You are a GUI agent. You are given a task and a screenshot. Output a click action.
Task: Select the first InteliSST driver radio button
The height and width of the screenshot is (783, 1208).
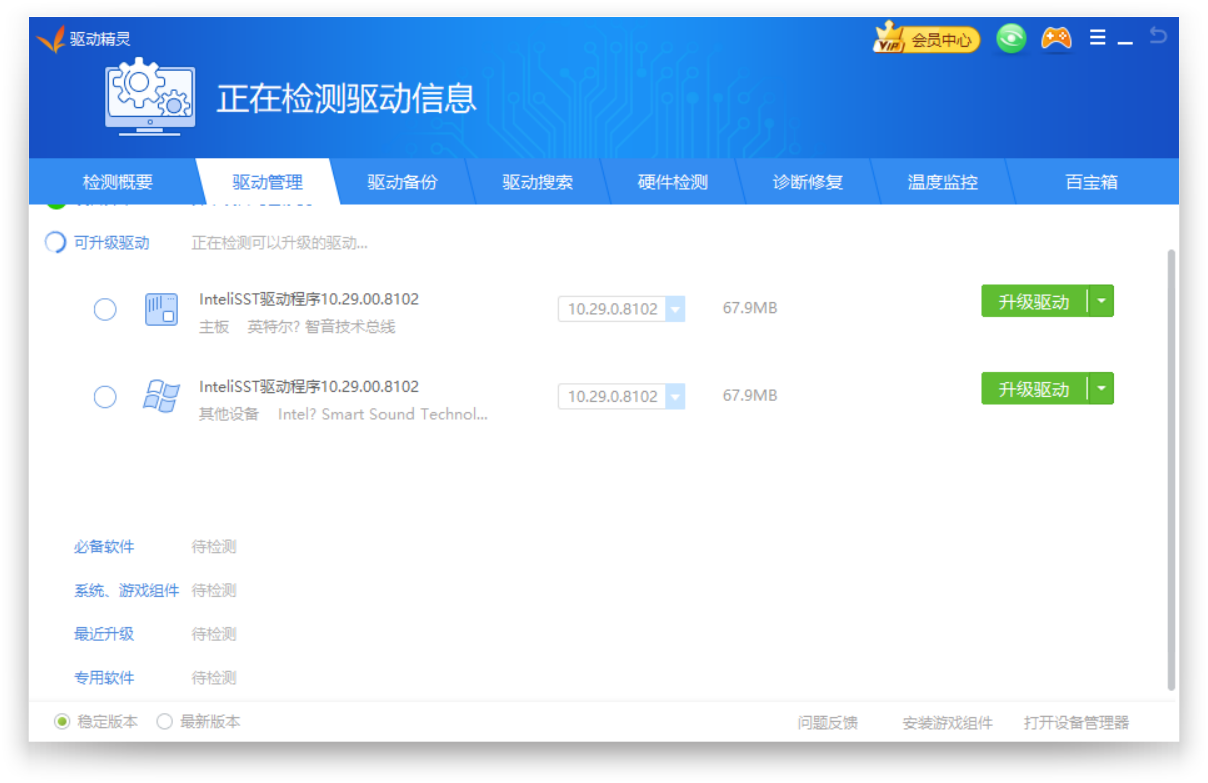(105, 309)
